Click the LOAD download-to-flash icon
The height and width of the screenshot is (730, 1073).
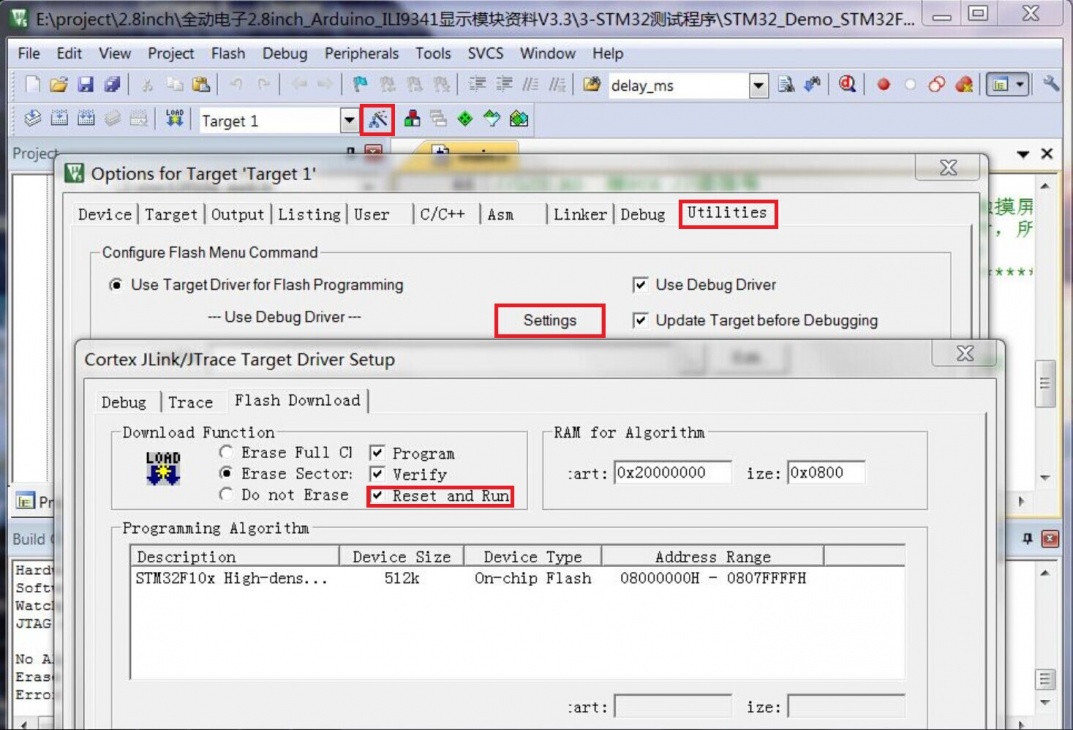pyautogui.click(x=175, y=120)
